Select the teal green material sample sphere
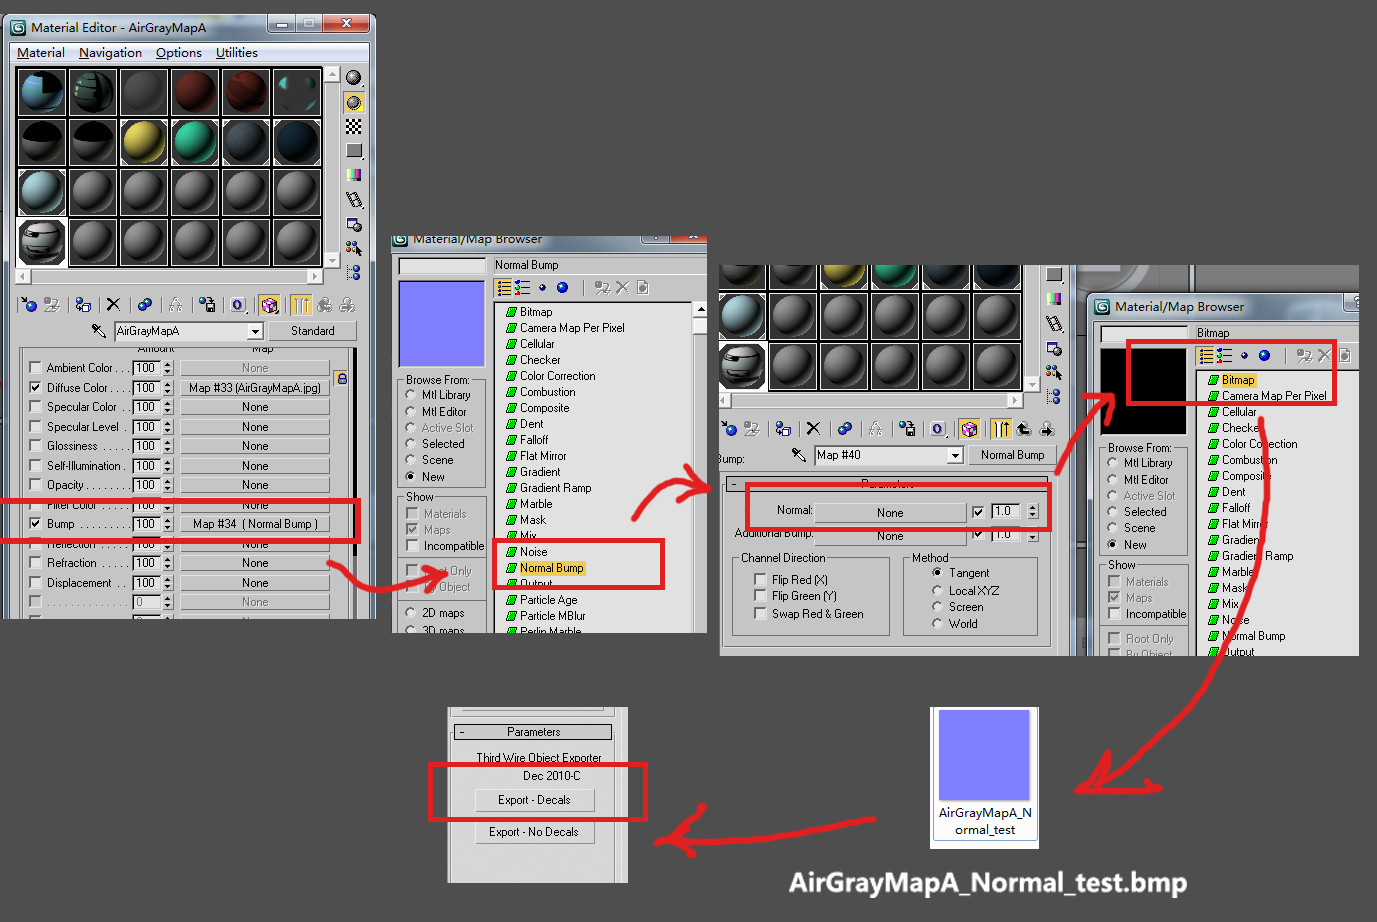1377x922 pixels. [195, 142]
